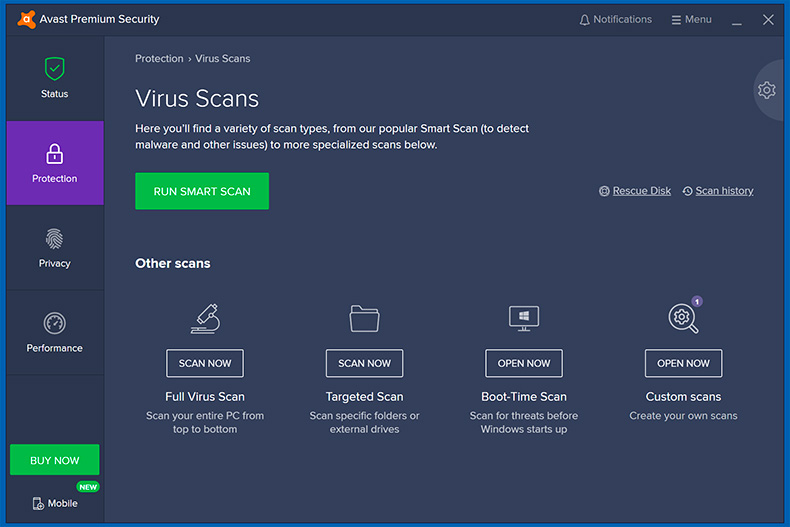Viewport: 790px width, 527px height.
Task: Go back to Protection breadcrumb
Action: (159, 58)
